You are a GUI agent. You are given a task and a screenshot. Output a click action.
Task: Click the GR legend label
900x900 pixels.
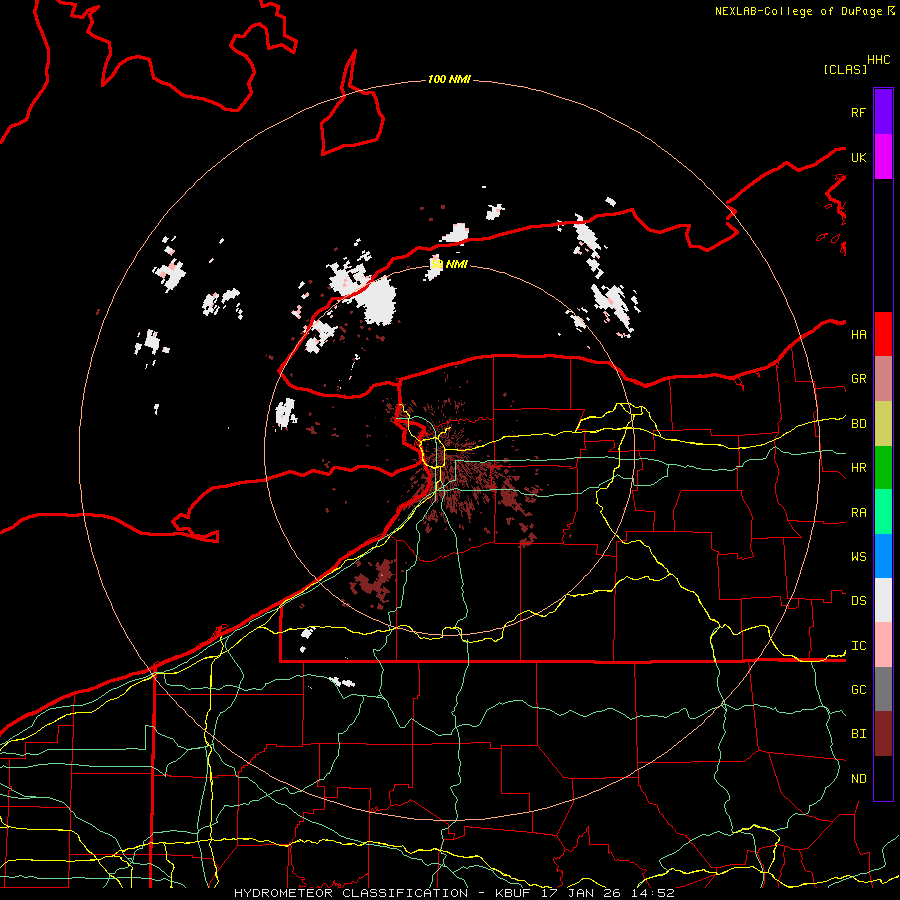click(x=858, y=379)
